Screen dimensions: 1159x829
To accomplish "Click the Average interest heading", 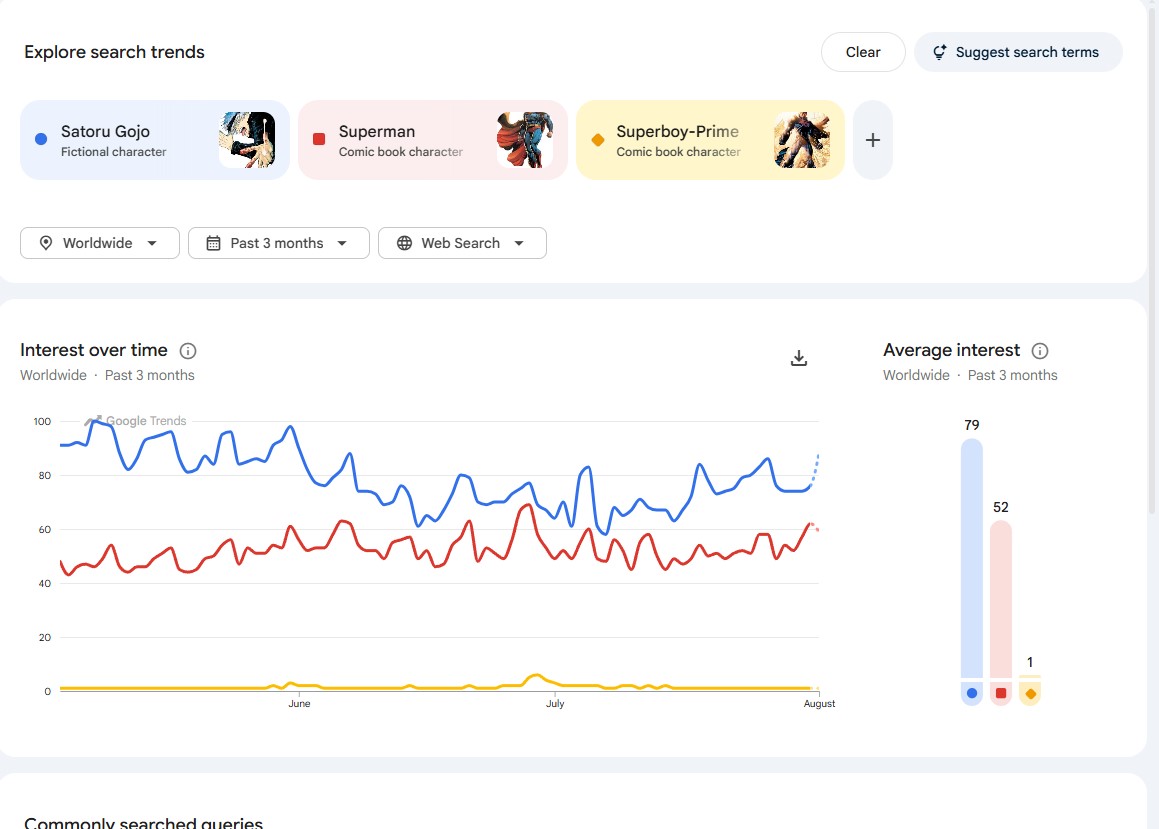I will (x=951, y=350).
